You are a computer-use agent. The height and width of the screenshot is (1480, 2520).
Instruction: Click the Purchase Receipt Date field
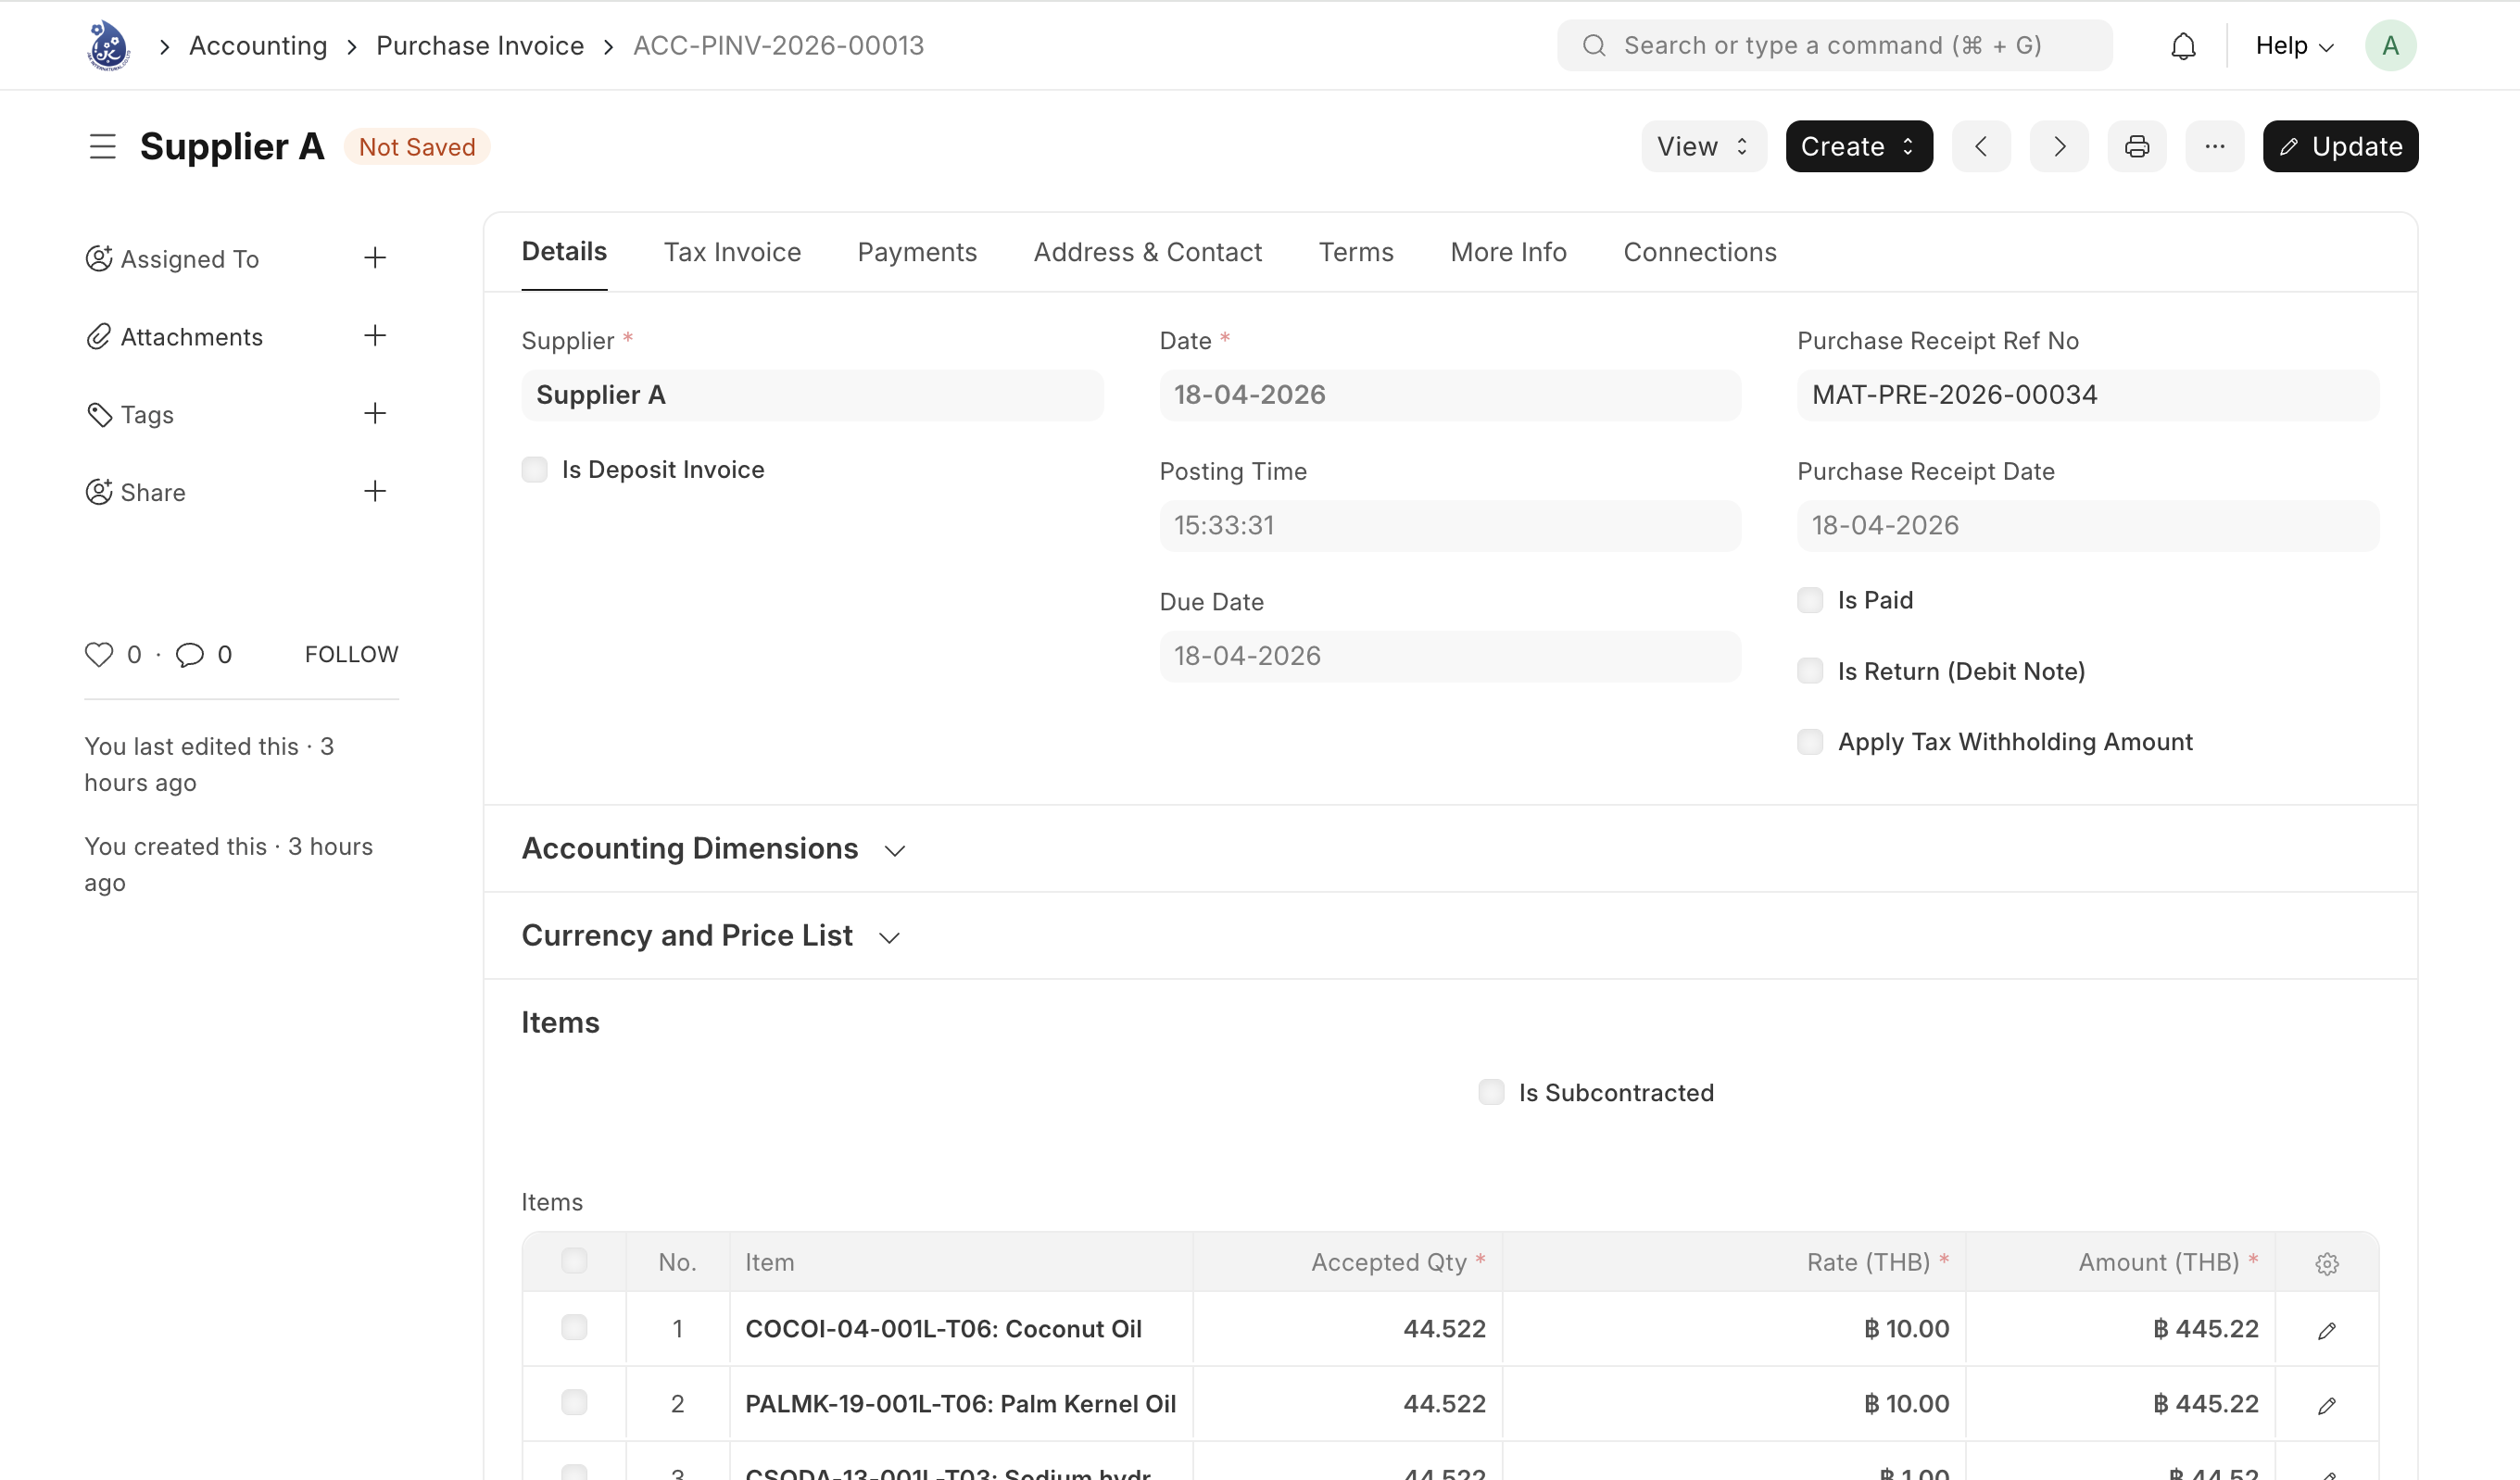(x=2088, y=526)
